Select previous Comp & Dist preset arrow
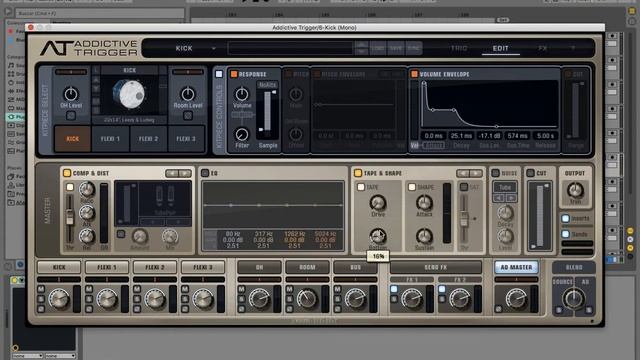This screenshot has width=640, height=360. [x=172, y=173]
